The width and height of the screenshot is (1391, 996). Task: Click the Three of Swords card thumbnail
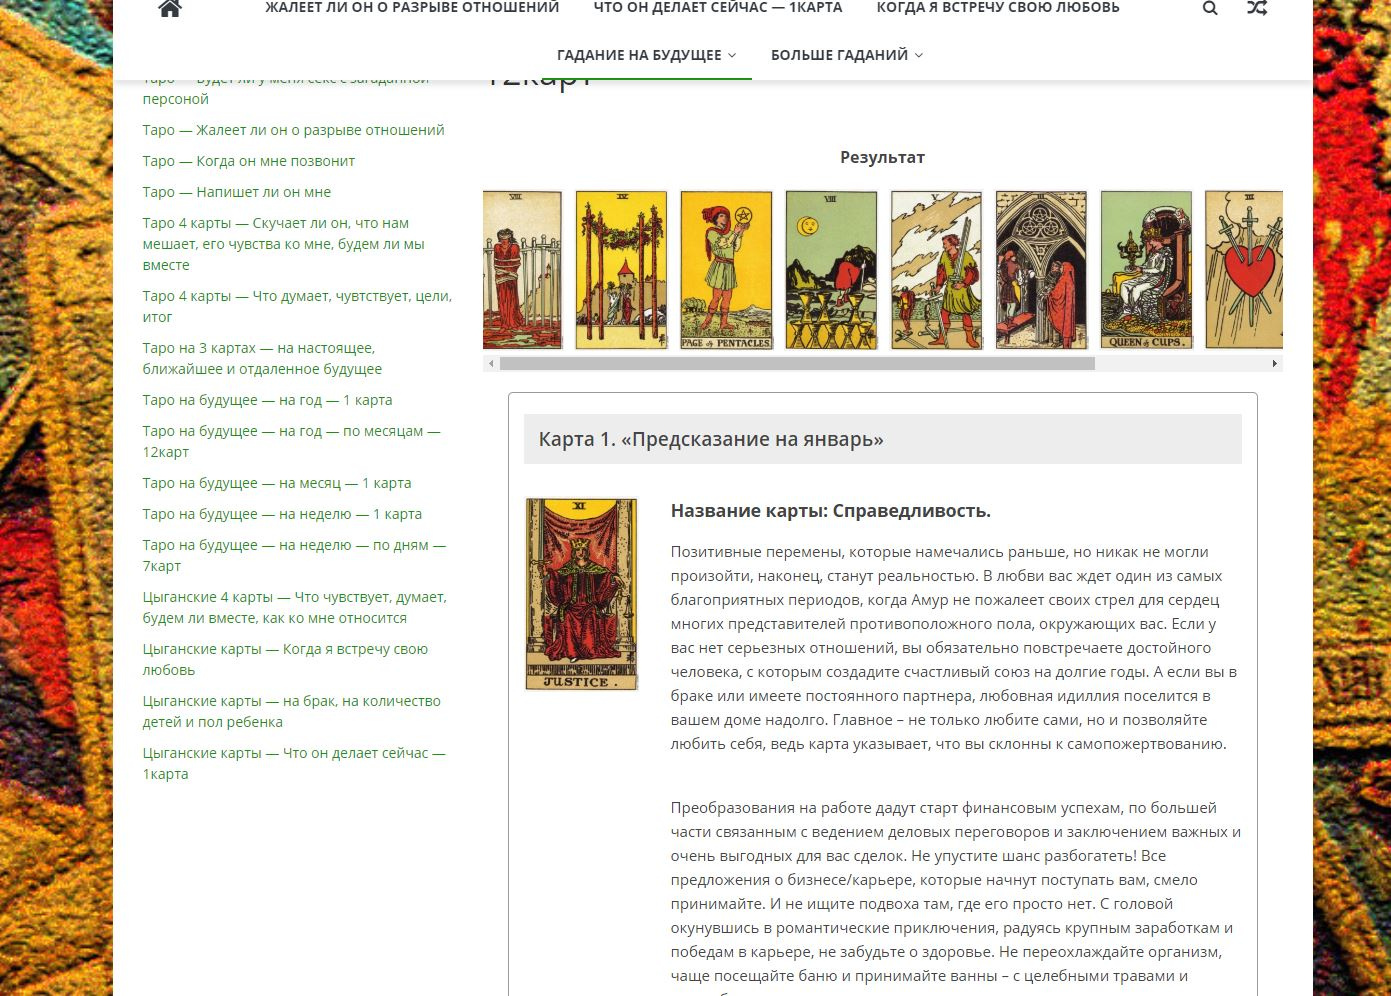pyautogui.click(x=1244, y=270)
